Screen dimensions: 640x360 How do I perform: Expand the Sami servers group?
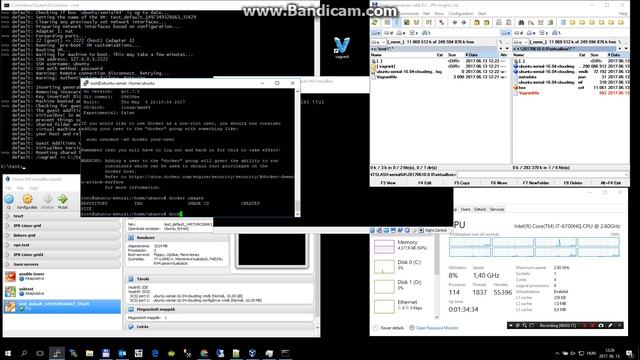point(8,264)
